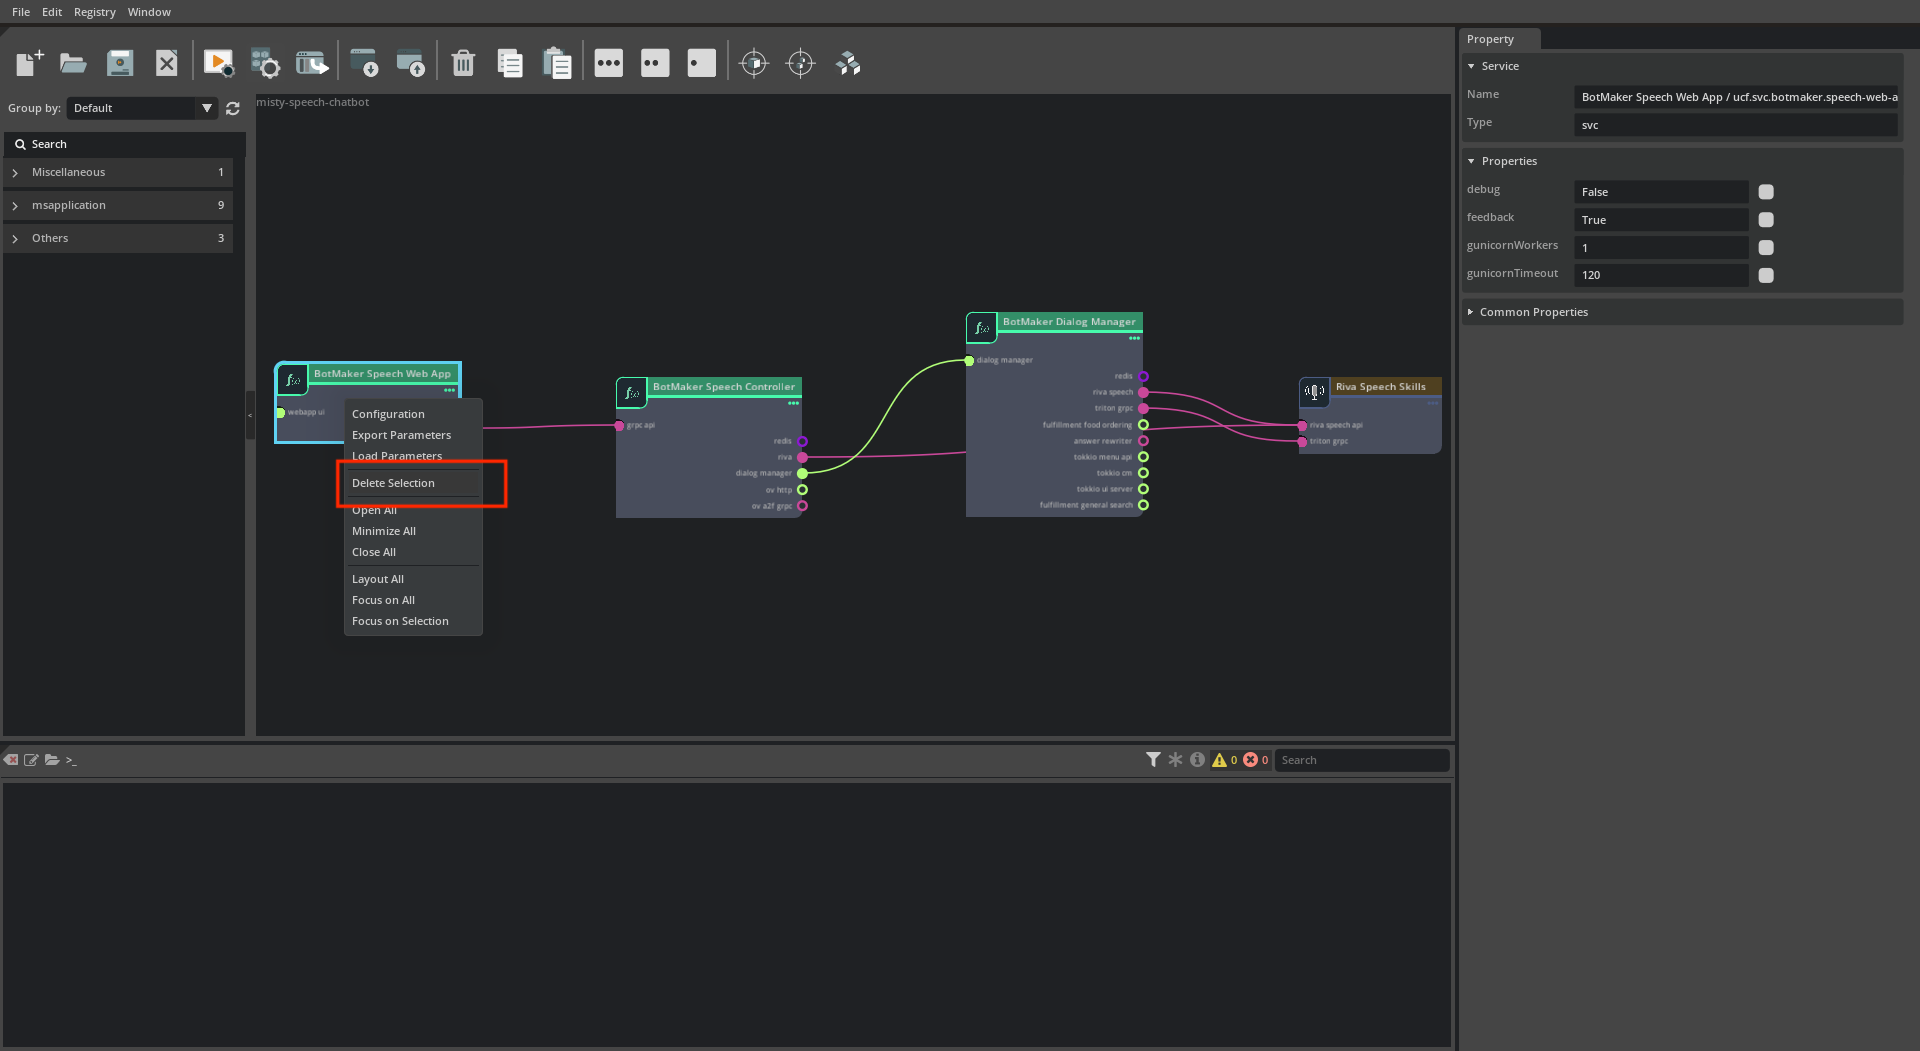The image size is (1920, 1051).
Task: Click the console warnings count icon
Action: [1225, 760]
